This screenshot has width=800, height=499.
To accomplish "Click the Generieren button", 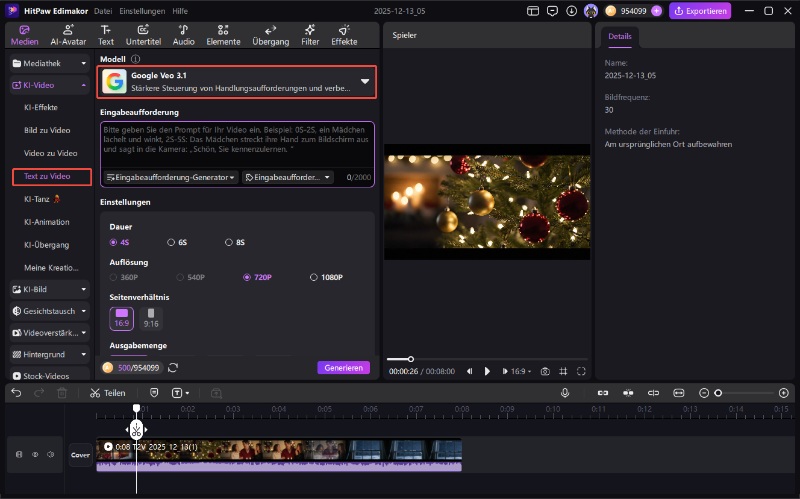I will coord(343,368).
